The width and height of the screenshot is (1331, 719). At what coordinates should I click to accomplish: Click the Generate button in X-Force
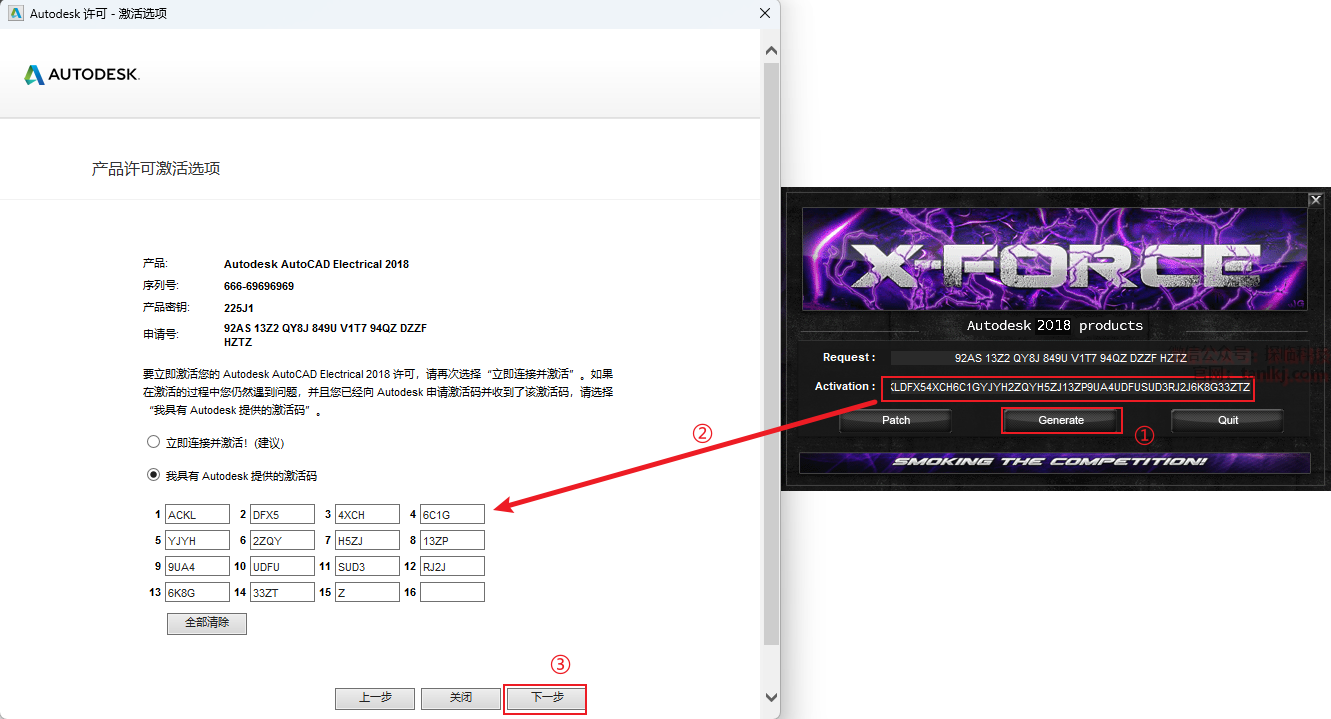[x=1061, y=420]
